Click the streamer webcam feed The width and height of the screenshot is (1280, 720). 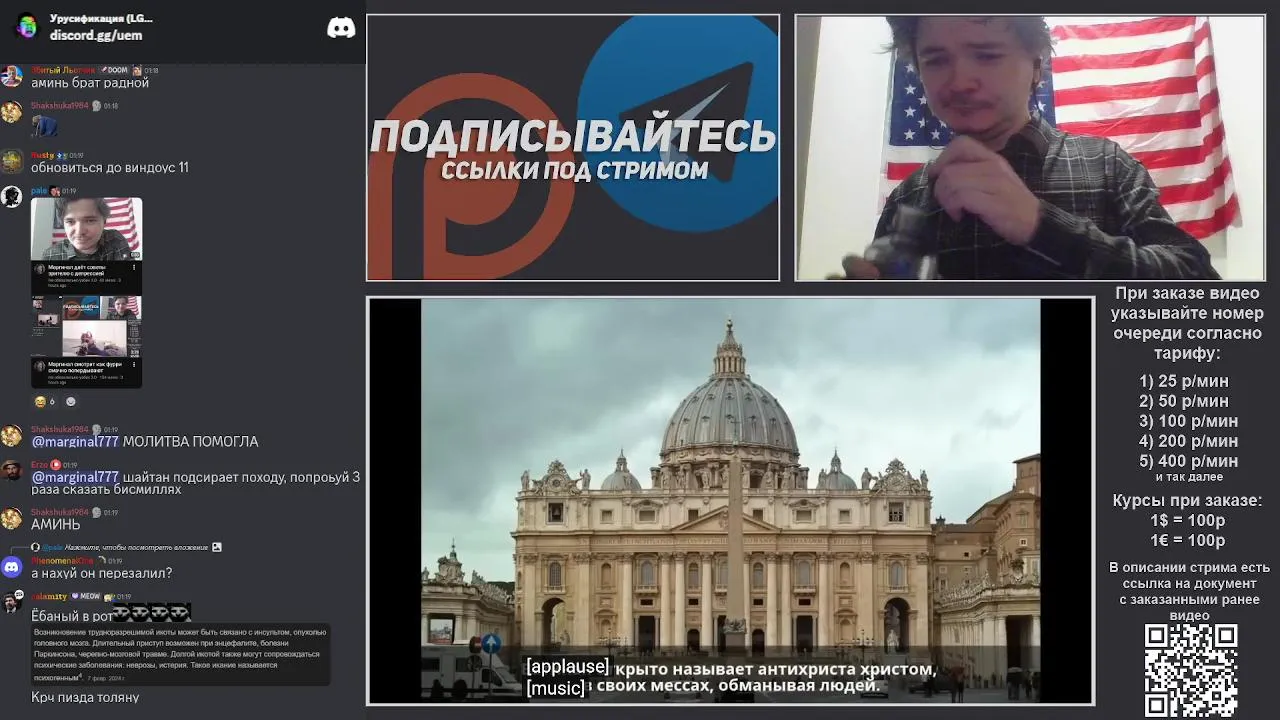pos(1030,148)
